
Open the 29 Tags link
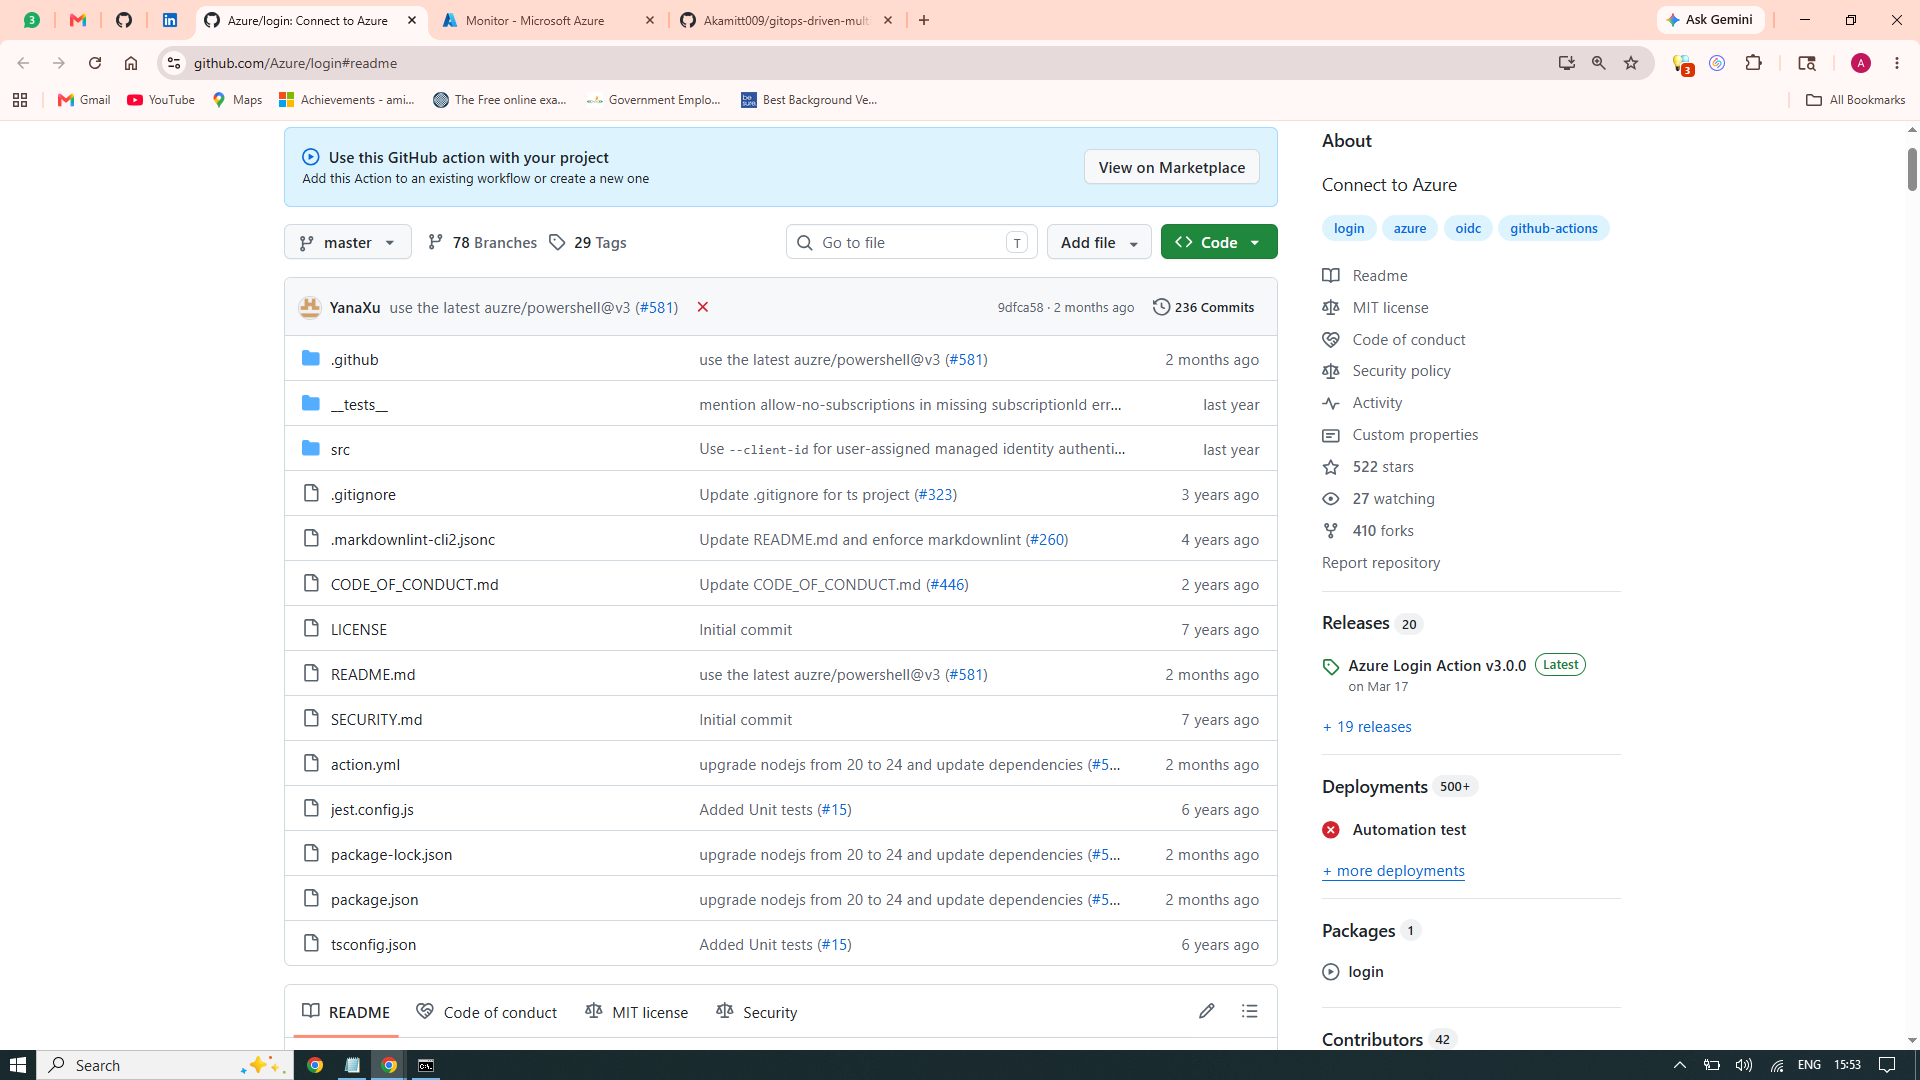tap(588, 242)
